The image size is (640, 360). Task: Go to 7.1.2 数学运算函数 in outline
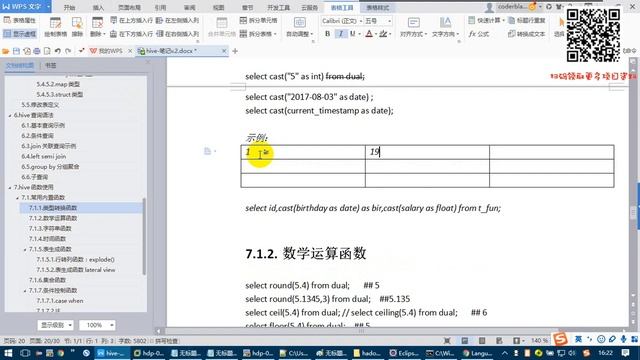point(53,218)
